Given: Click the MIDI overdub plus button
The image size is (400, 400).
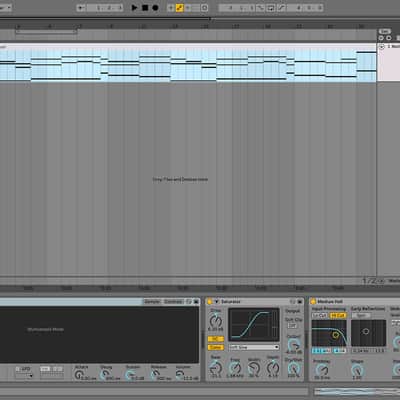Looking at the screenshot, I should (x=171, y=8).
